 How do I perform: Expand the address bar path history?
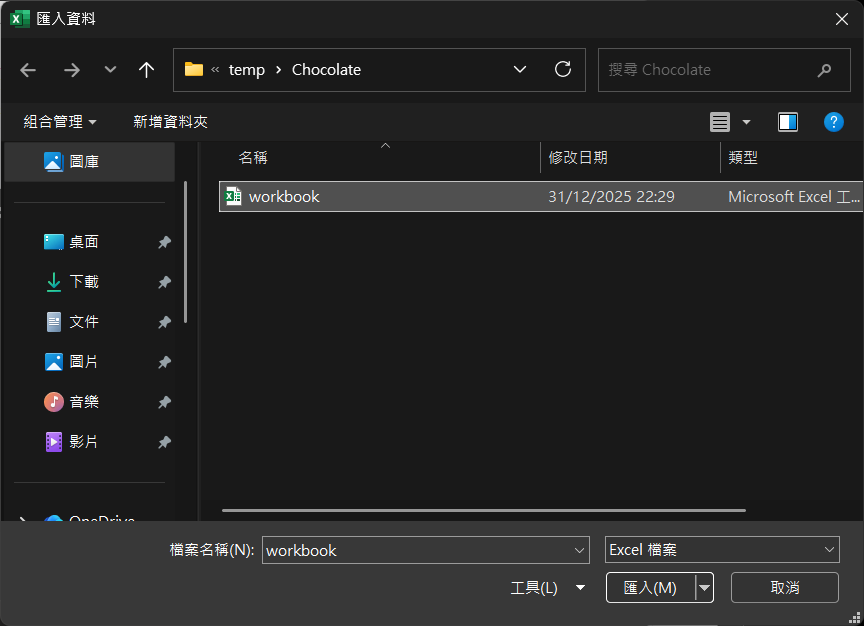coord(520,70)
